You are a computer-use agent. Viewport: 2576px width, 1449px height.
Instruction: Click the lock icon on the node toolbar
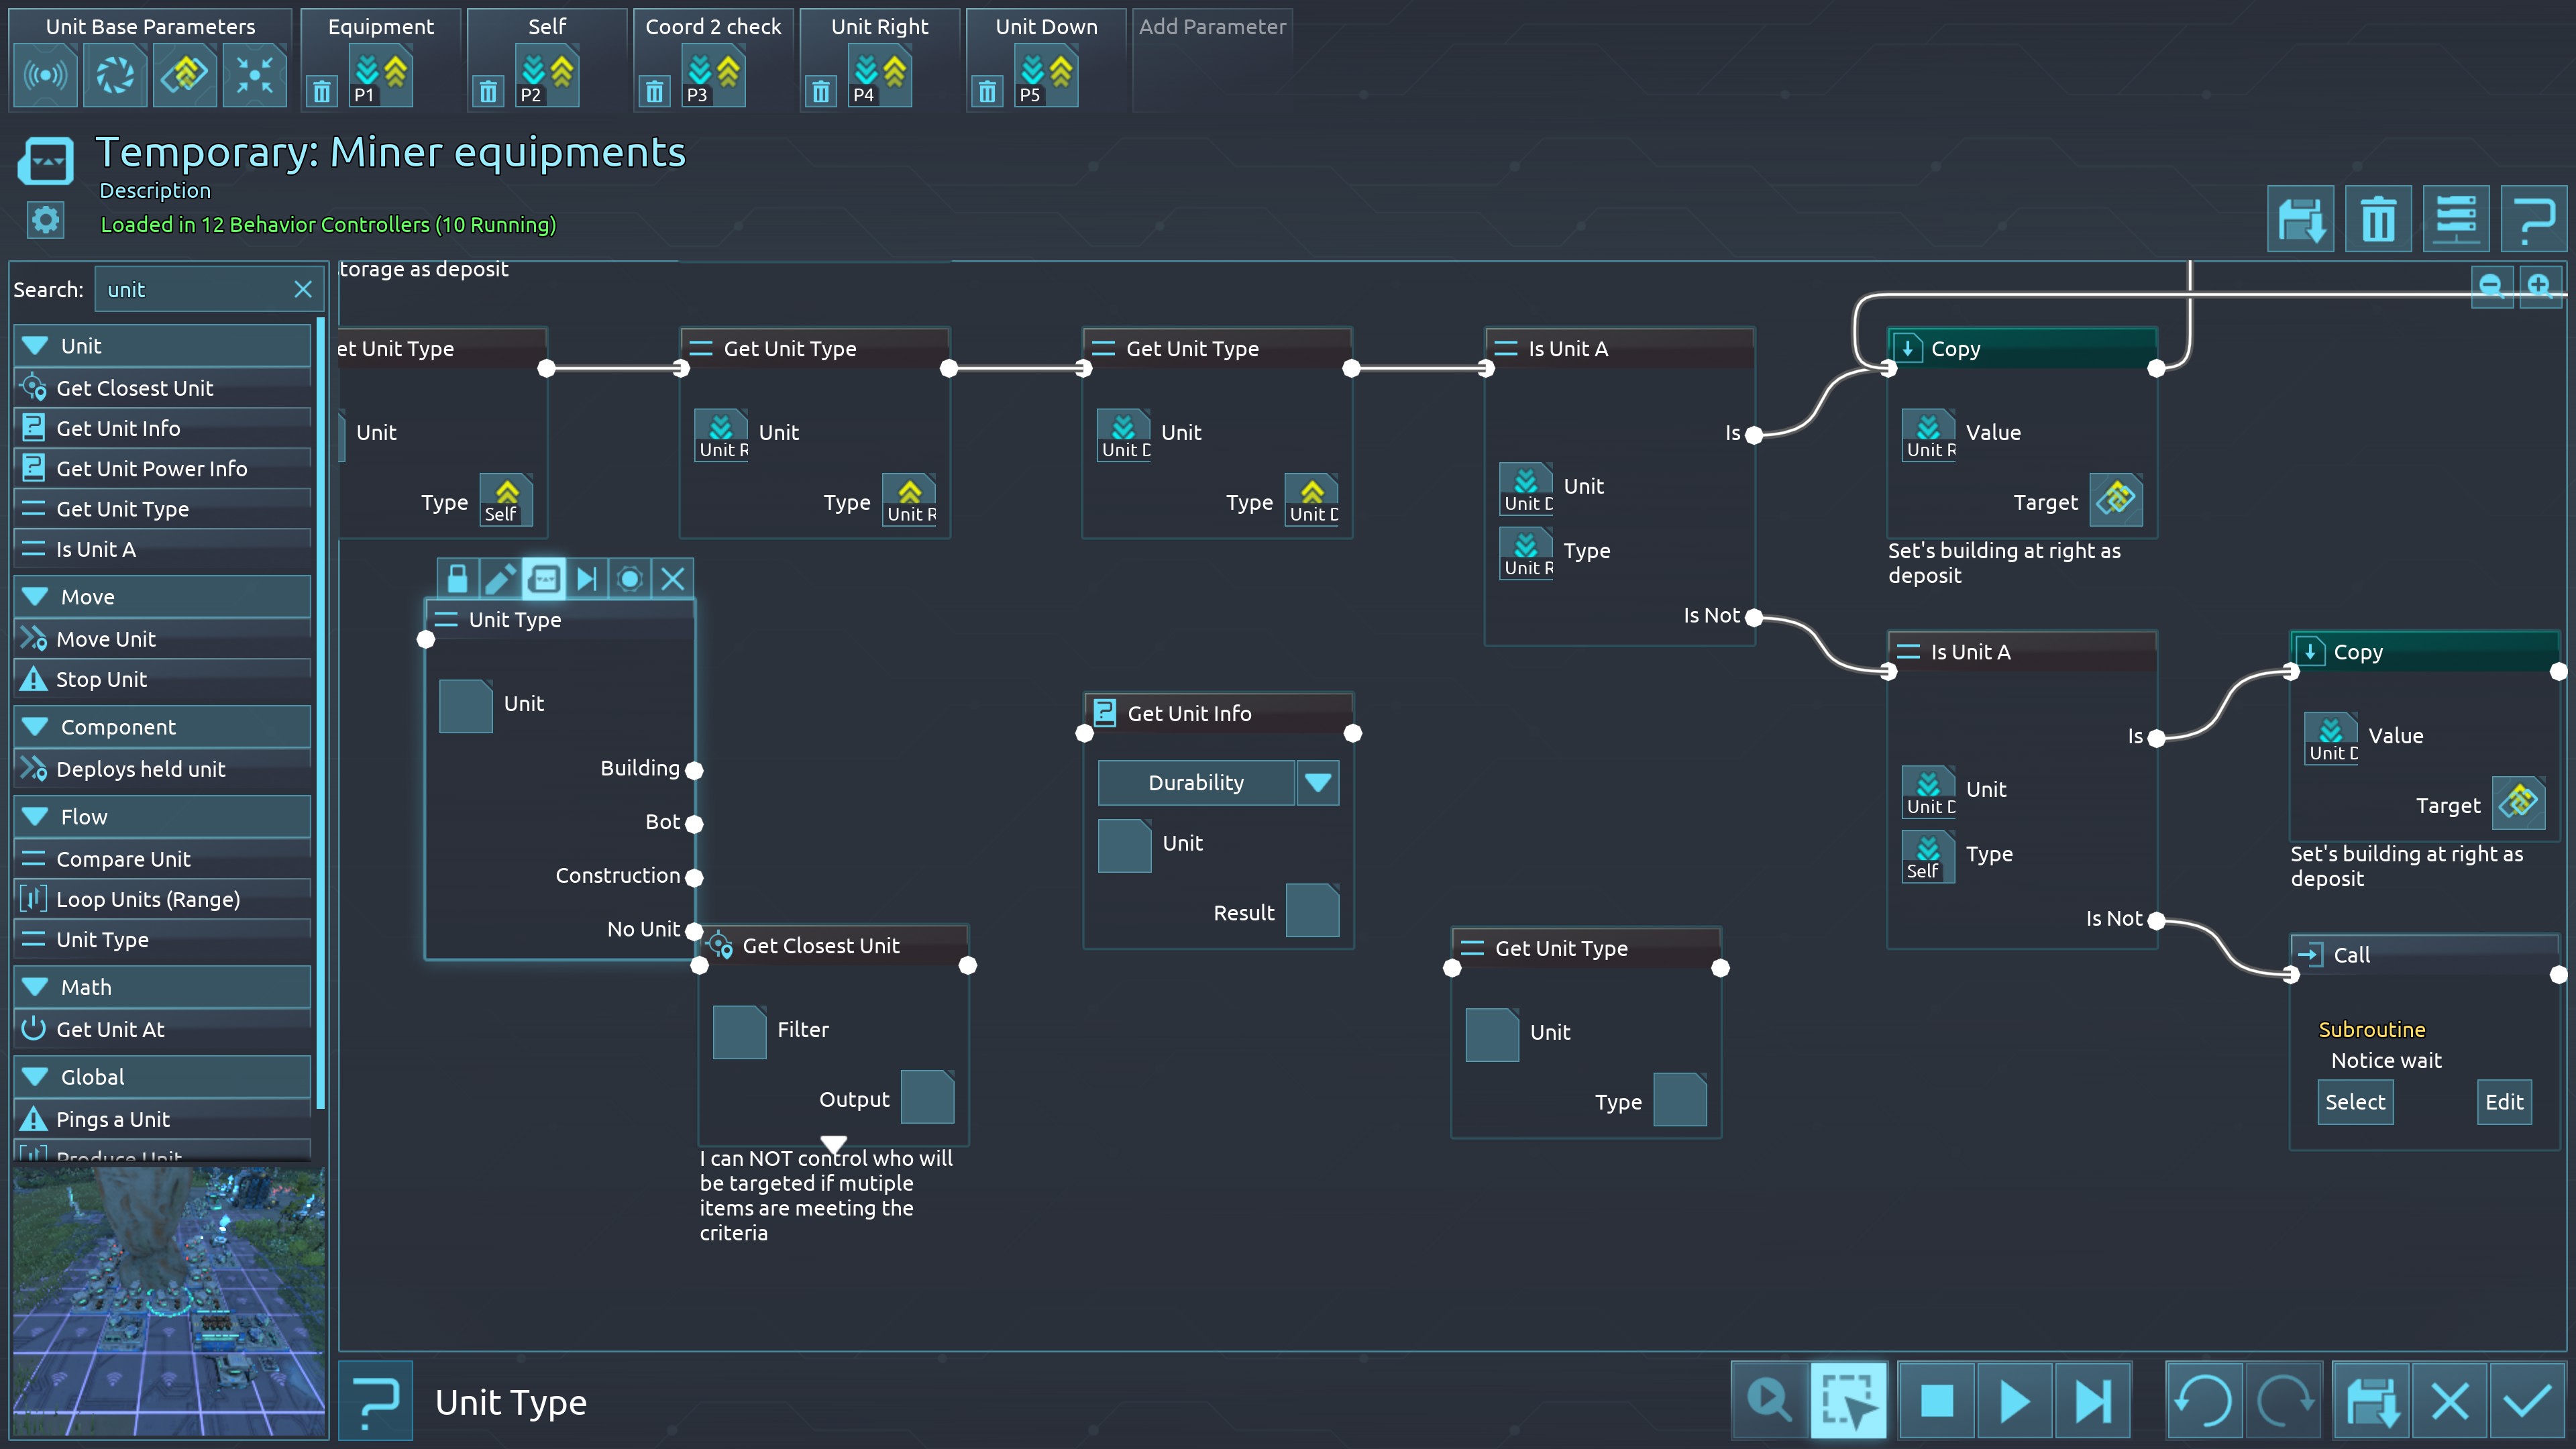(458, 578)
